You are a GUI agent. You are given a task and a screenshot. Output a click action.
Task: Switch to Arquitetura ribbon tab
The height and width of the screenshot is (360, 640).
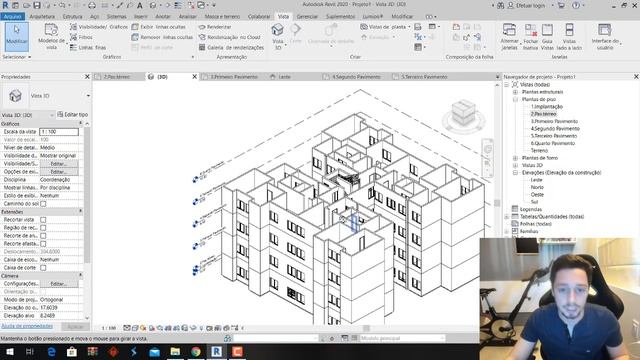coord(42,16)
